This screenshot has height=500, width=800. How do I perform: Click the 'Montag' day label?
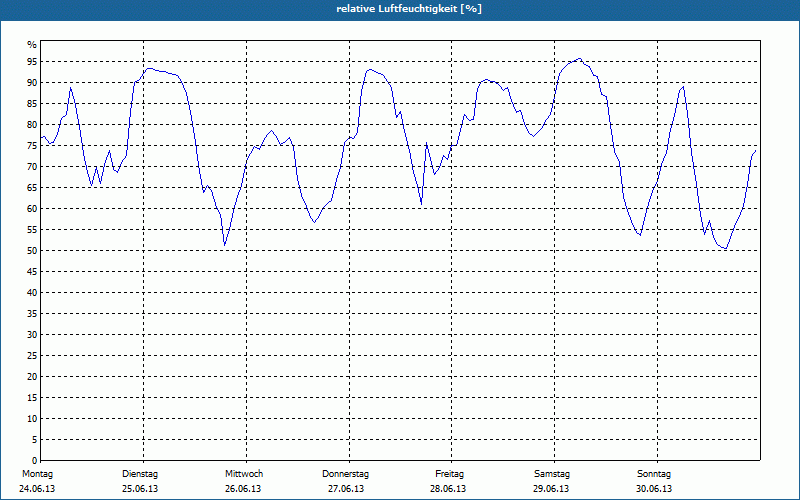(x=37, y=474)
